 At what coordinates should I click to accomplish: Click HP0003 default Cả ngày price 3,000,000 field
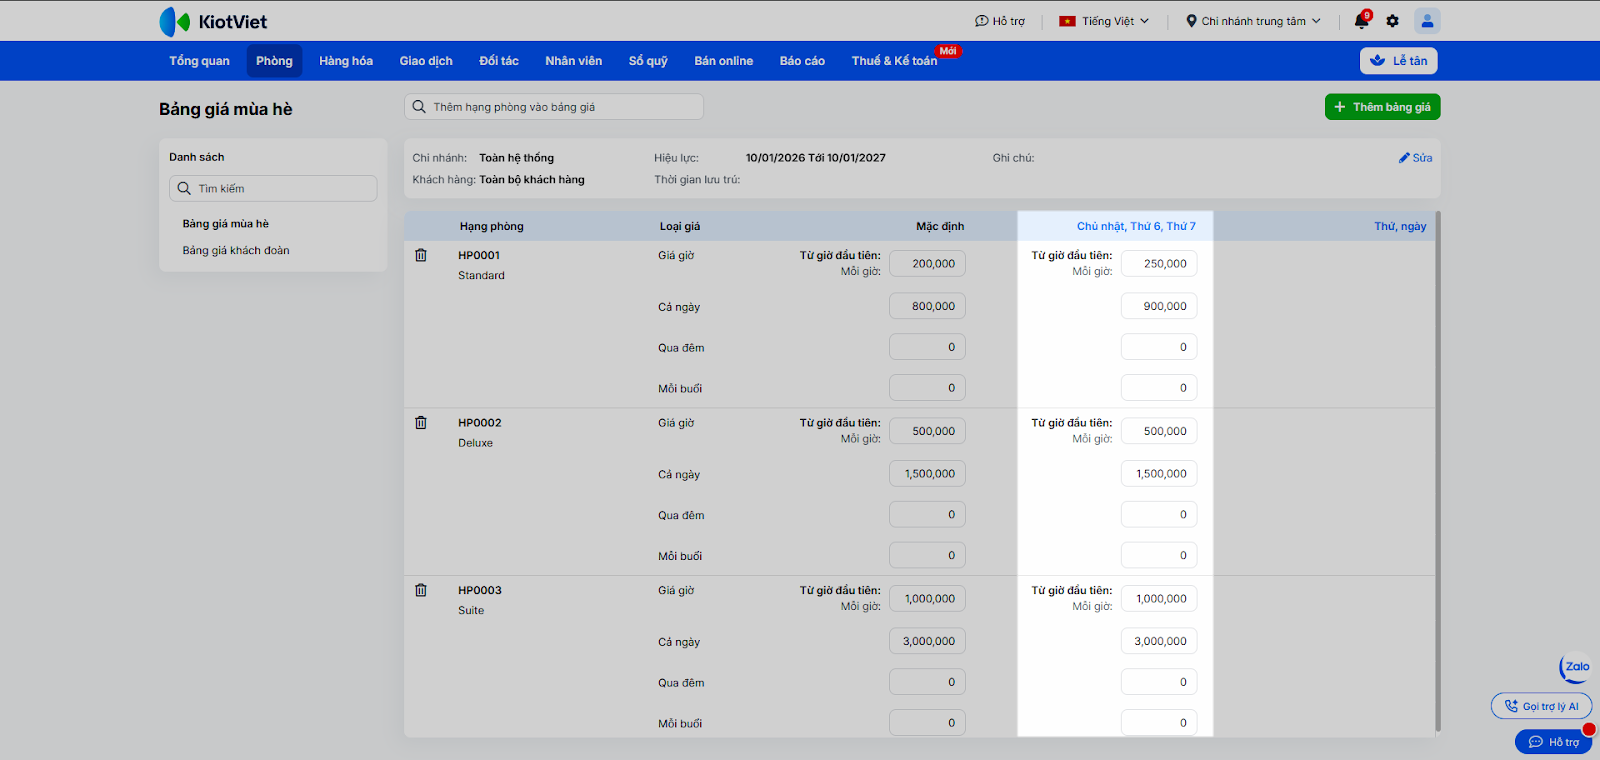[x=927, y=641]
